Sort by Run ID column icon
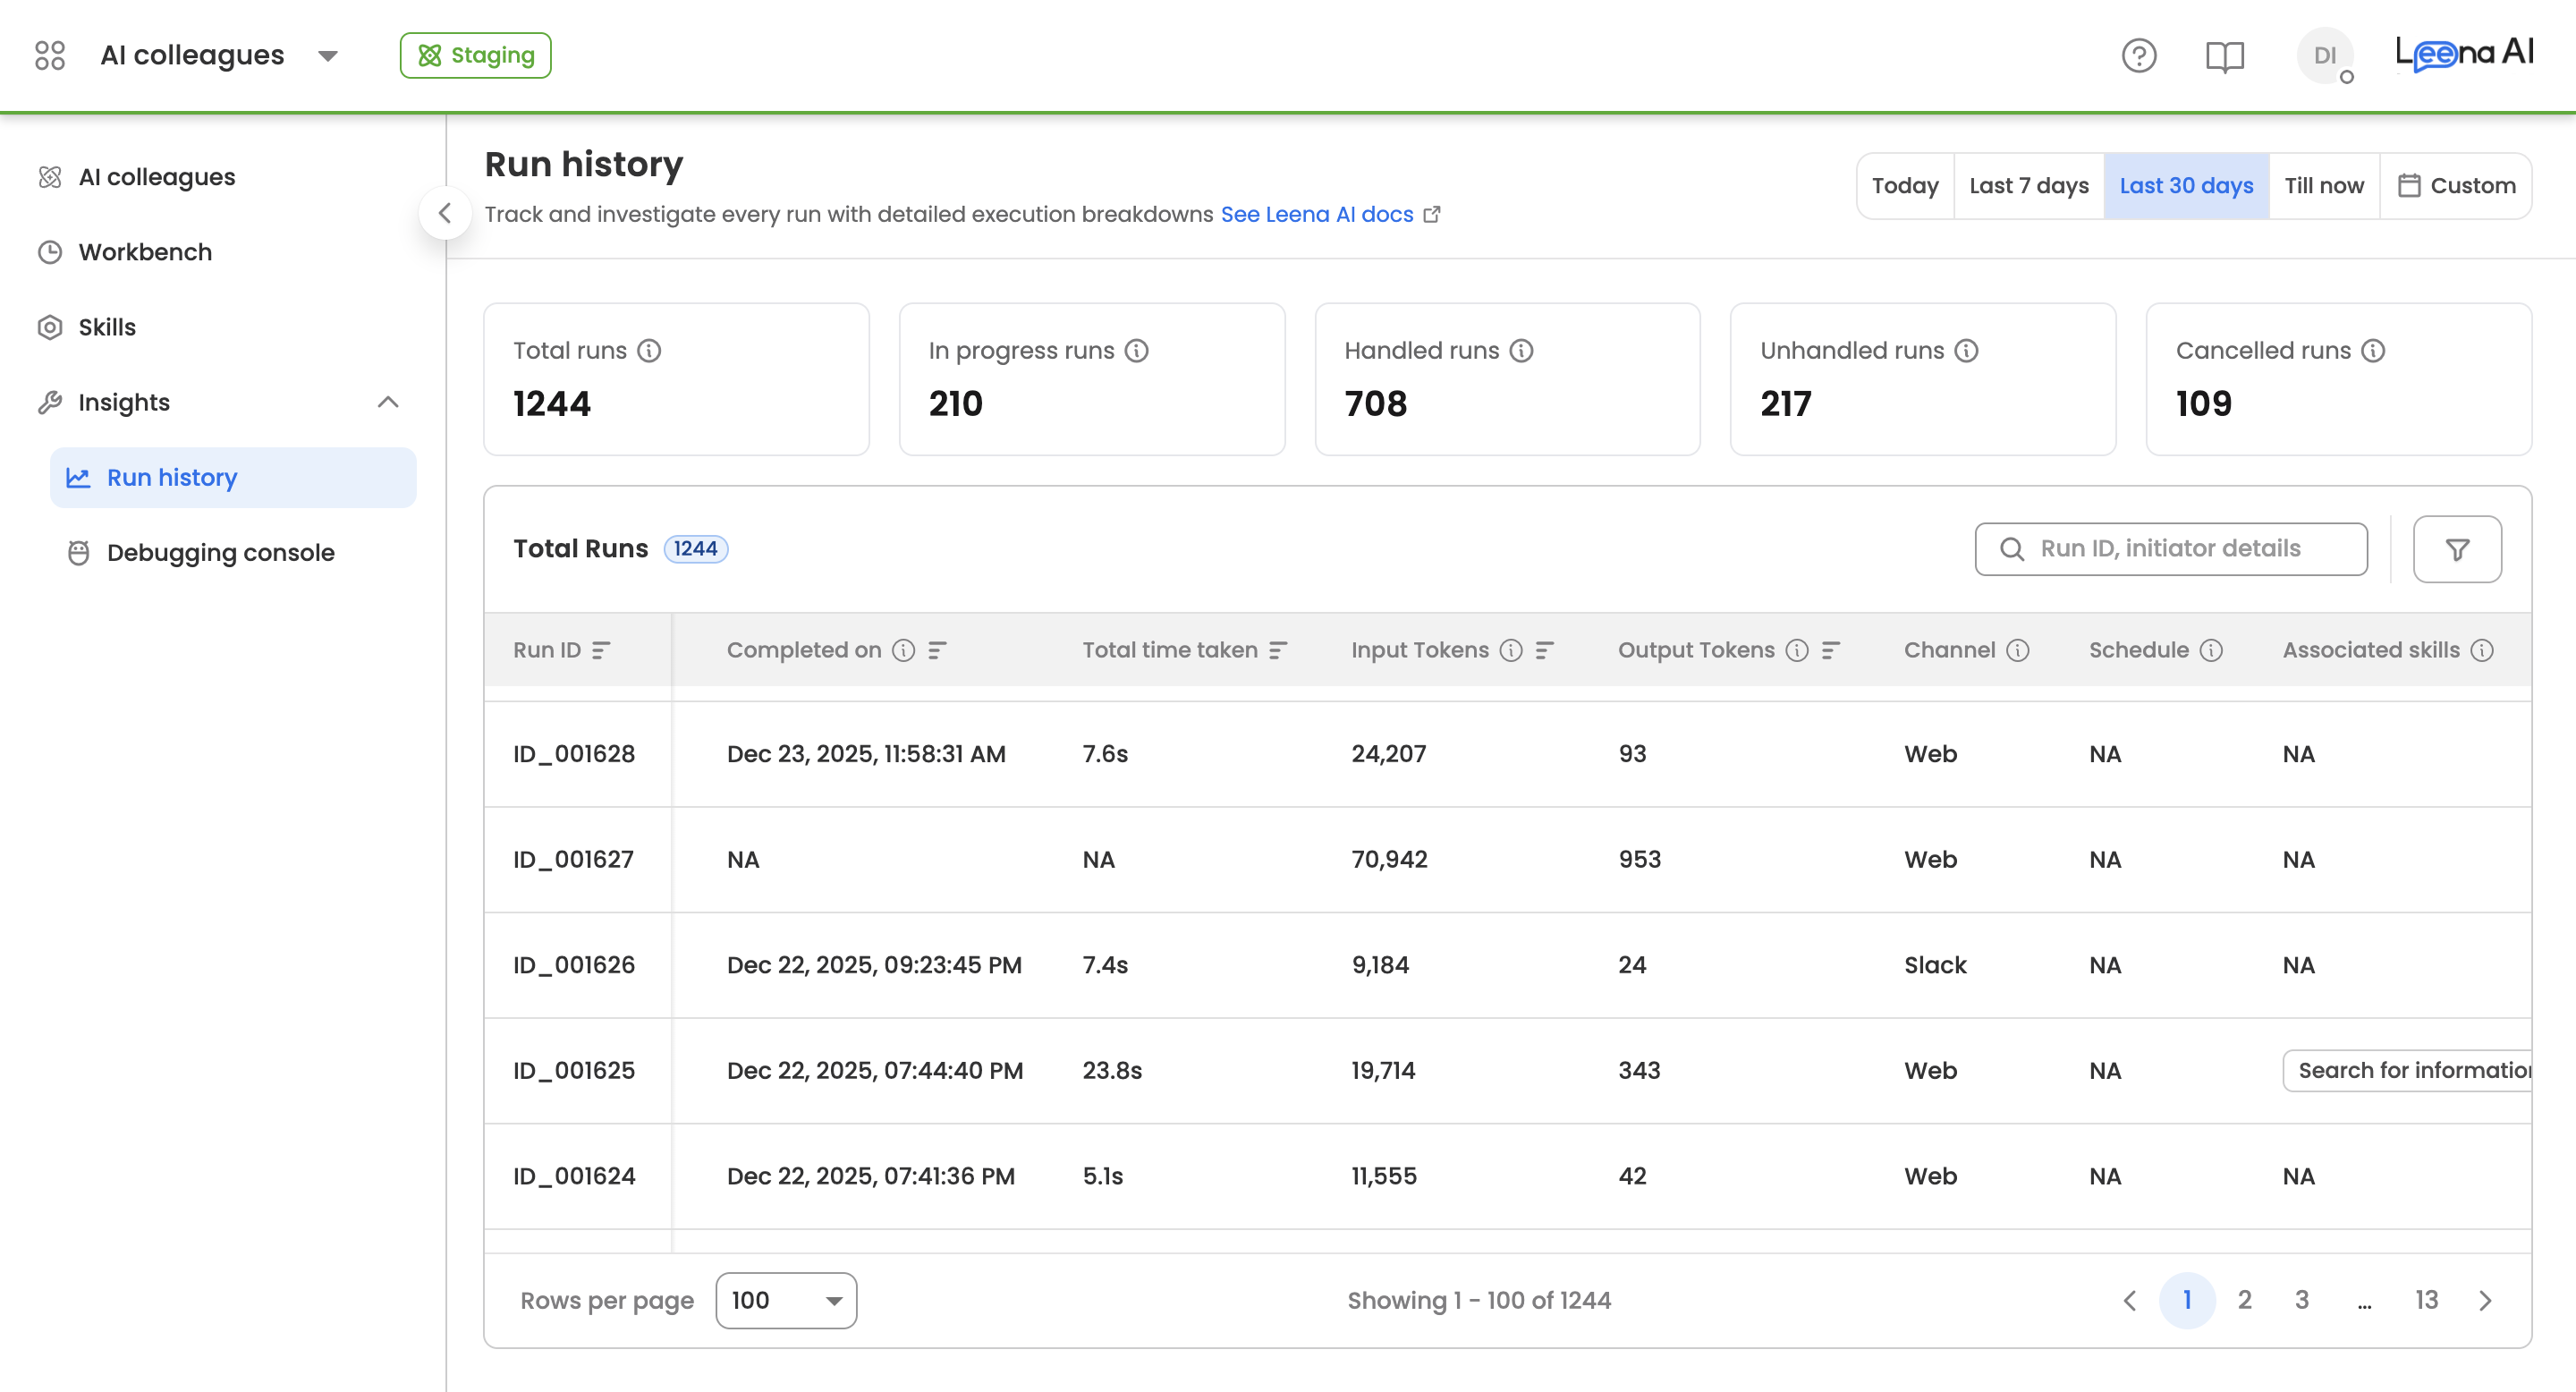 pos(600,650)
